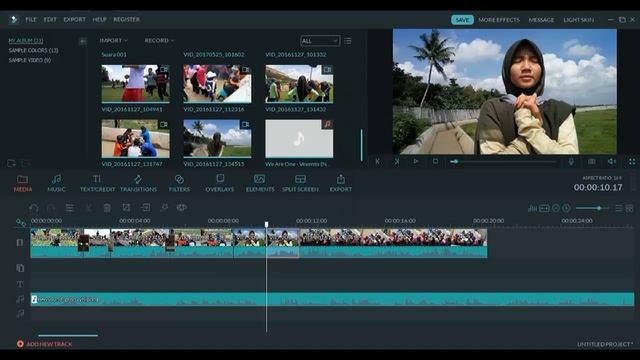This screenshot has width=640, height=360.
Task: Toggle the LIGHT SKIN theme
Action: (578, 20)
